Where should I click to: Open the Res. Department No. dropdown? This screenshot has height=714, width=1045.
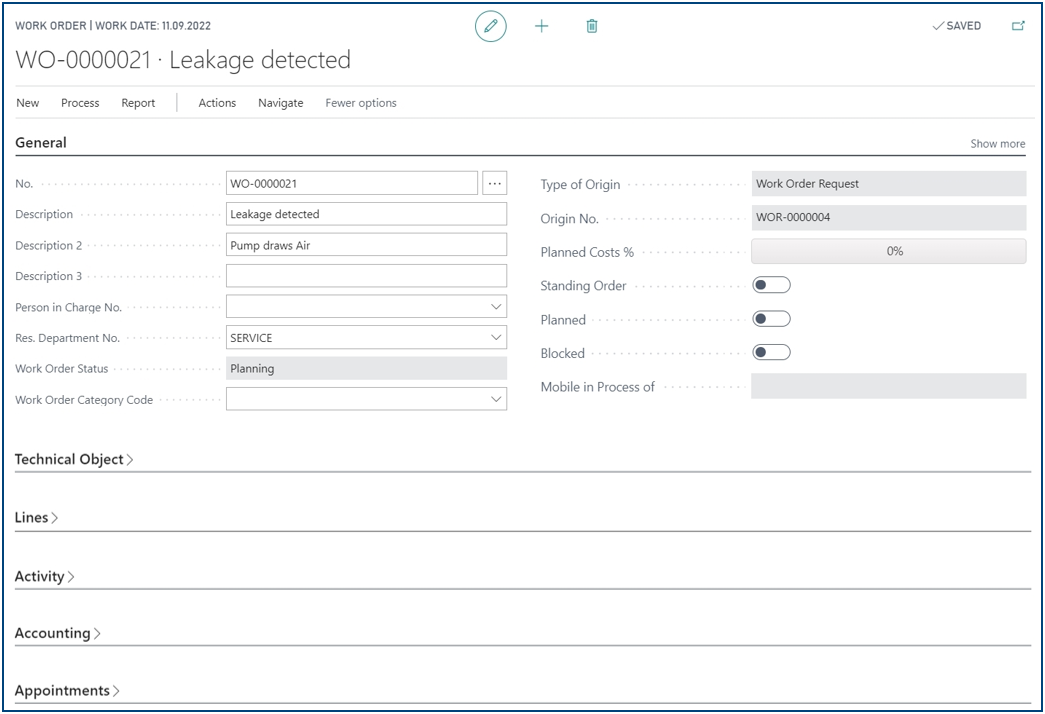point(496,337)
